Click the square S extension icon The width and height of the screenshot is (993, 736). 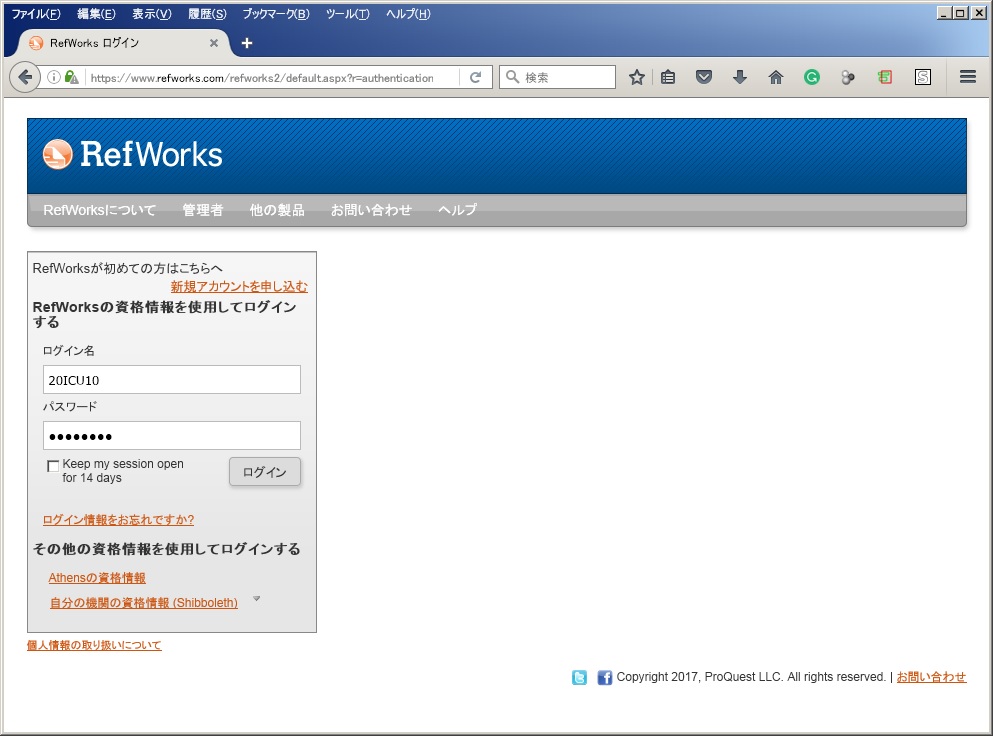click(923, 77)
